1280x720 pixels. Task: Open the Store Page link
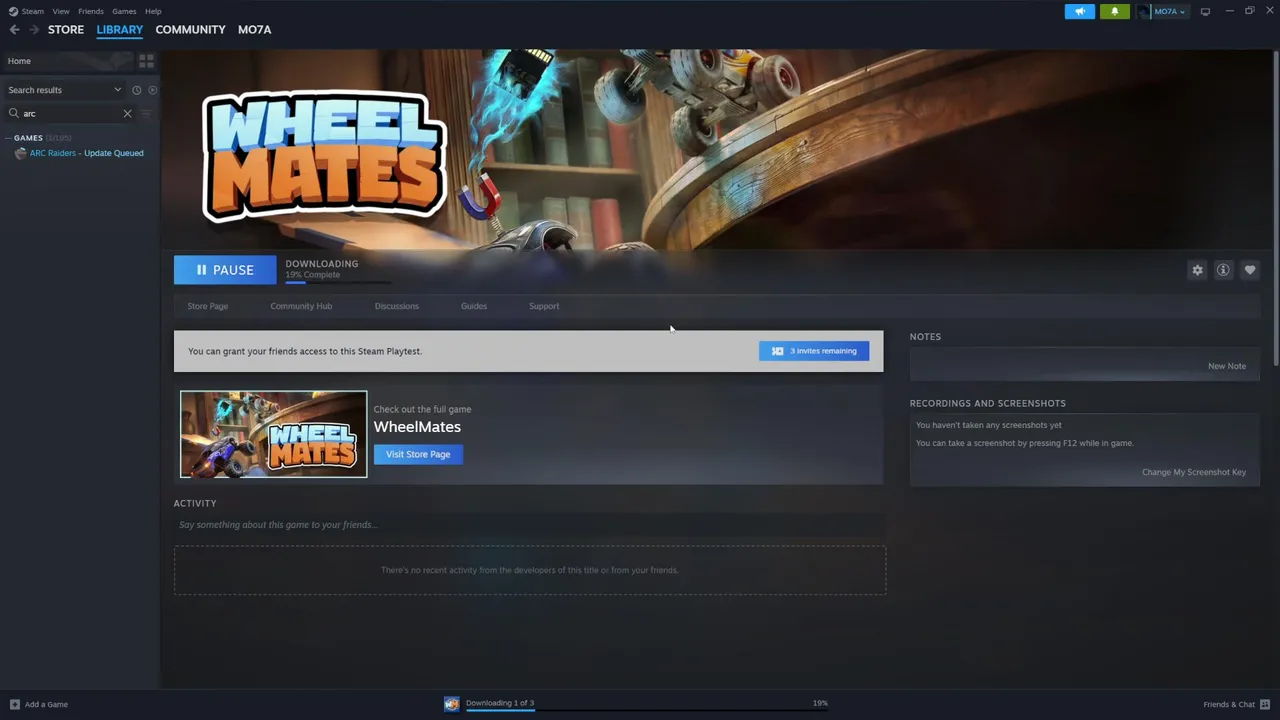208,306
